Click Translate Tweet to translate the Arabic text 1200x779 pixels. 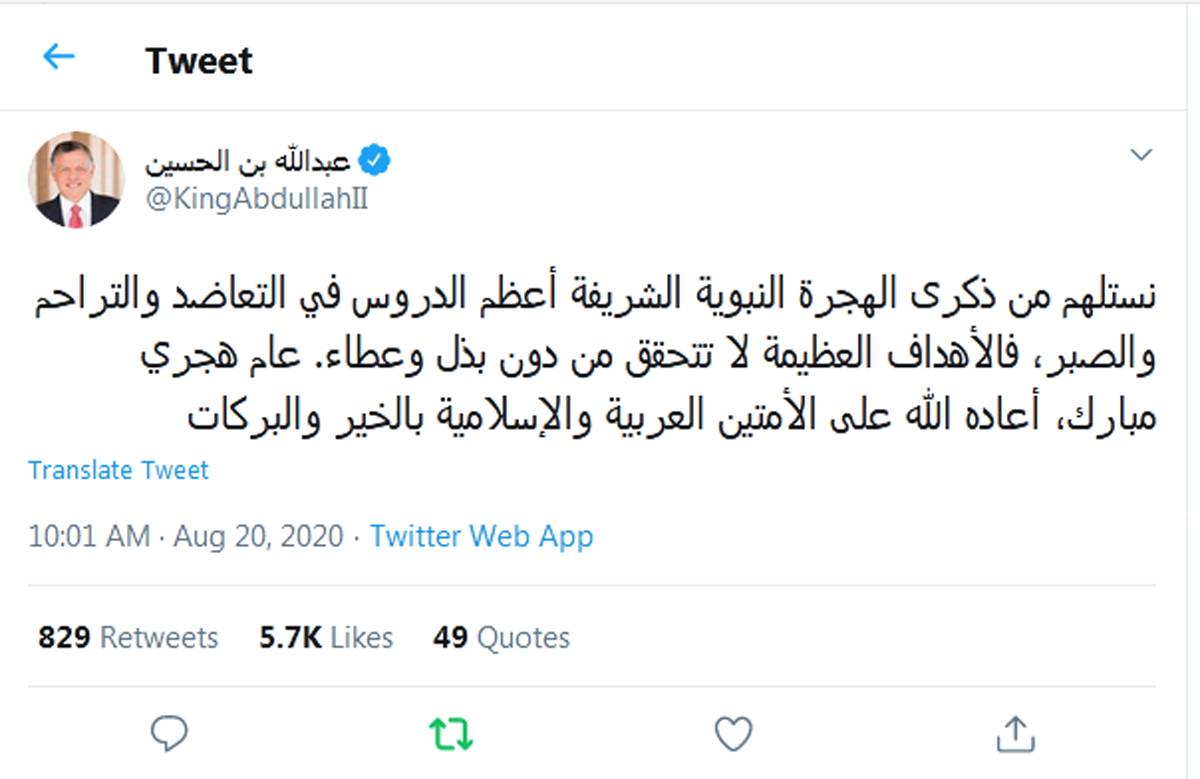click(118, 470)
